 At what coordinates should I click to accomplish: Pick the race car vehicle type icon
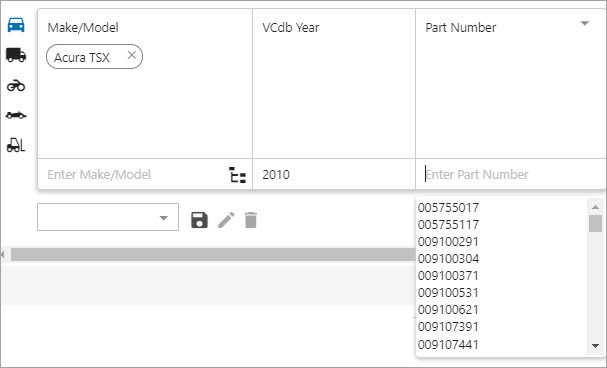pos(16,115)
